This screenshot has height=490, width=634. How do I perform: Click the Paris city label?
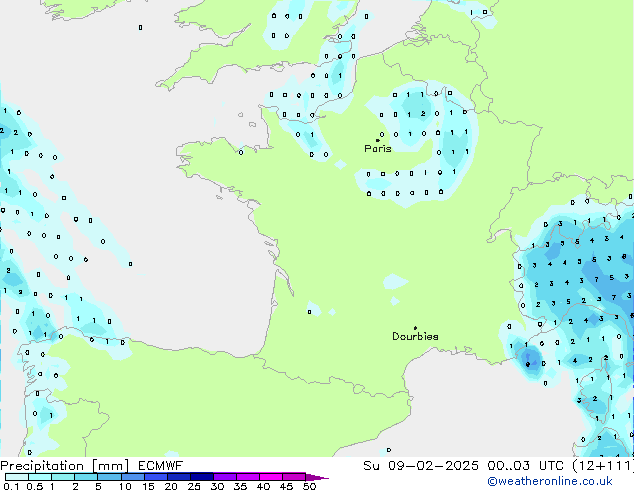point(378,148)
